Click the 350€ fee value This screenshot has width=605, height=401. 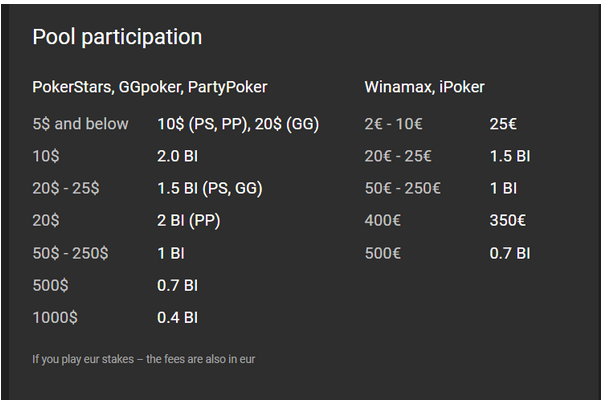[508, 220]
